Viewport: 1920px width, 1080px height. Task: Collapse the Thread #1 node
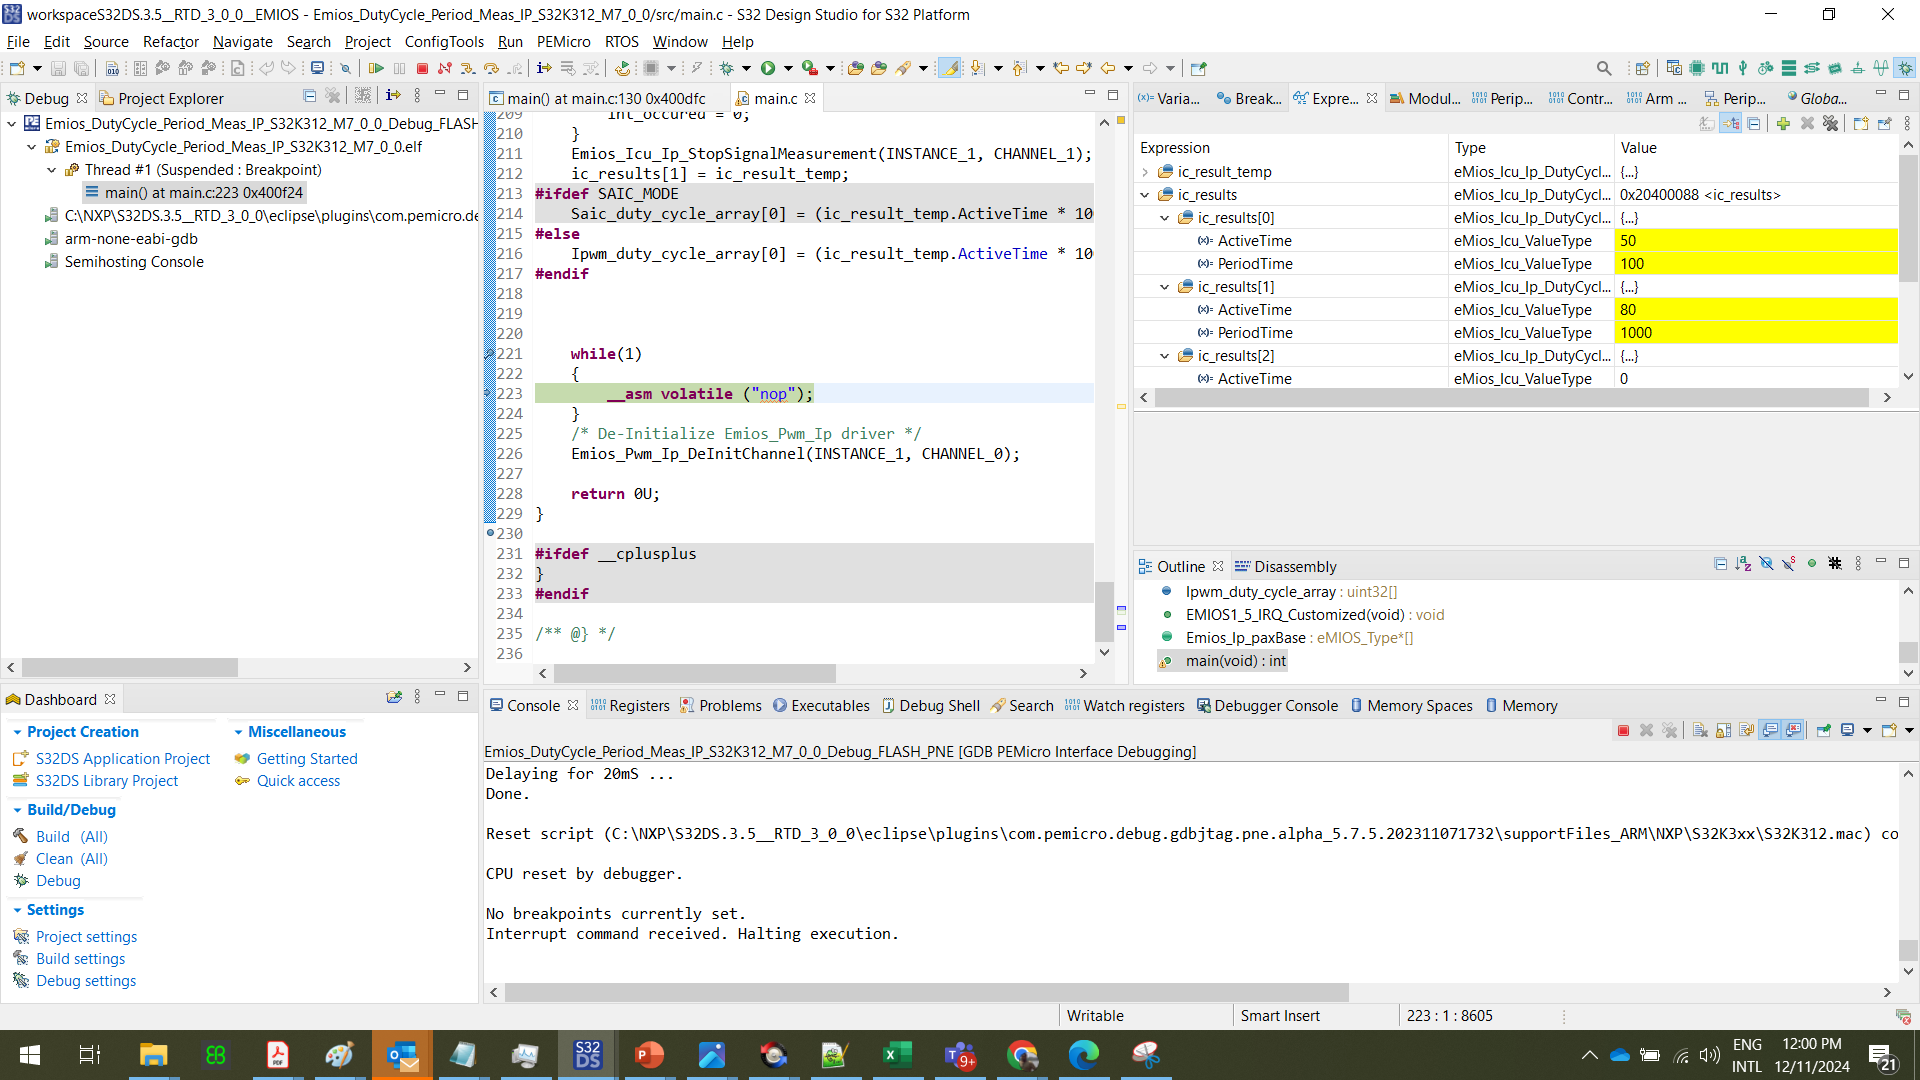52,170
